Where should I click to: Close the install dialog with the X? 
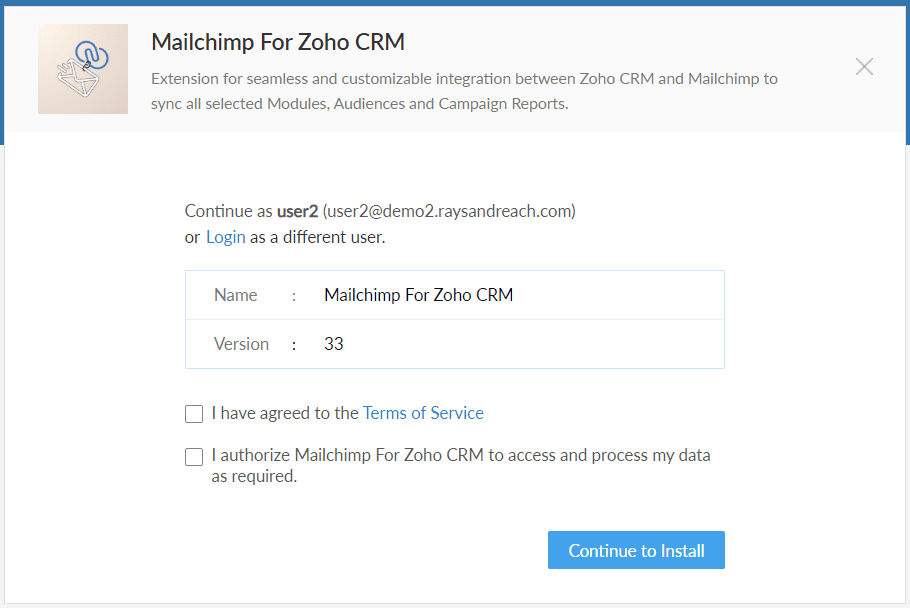(864, 67)
